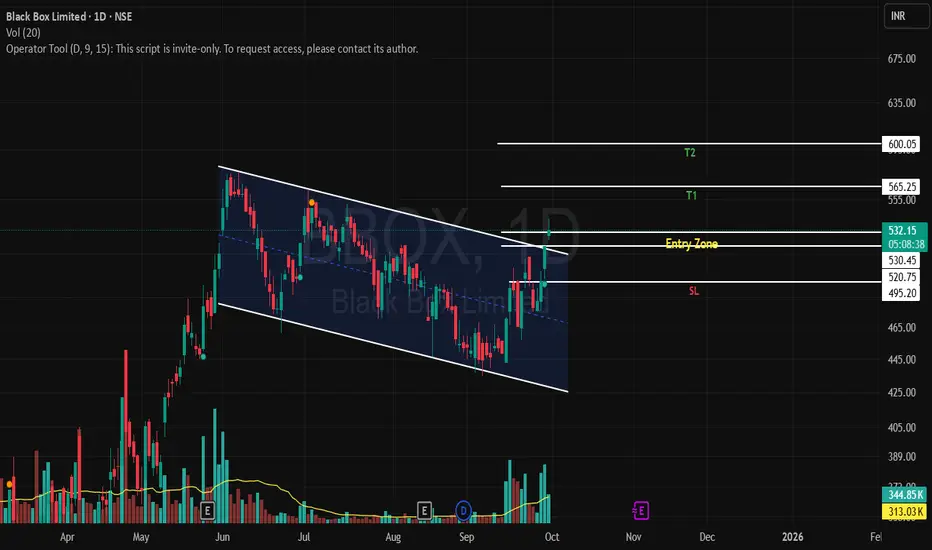
Task: Click the 465.00 price scale value
Action: [901, 328]
